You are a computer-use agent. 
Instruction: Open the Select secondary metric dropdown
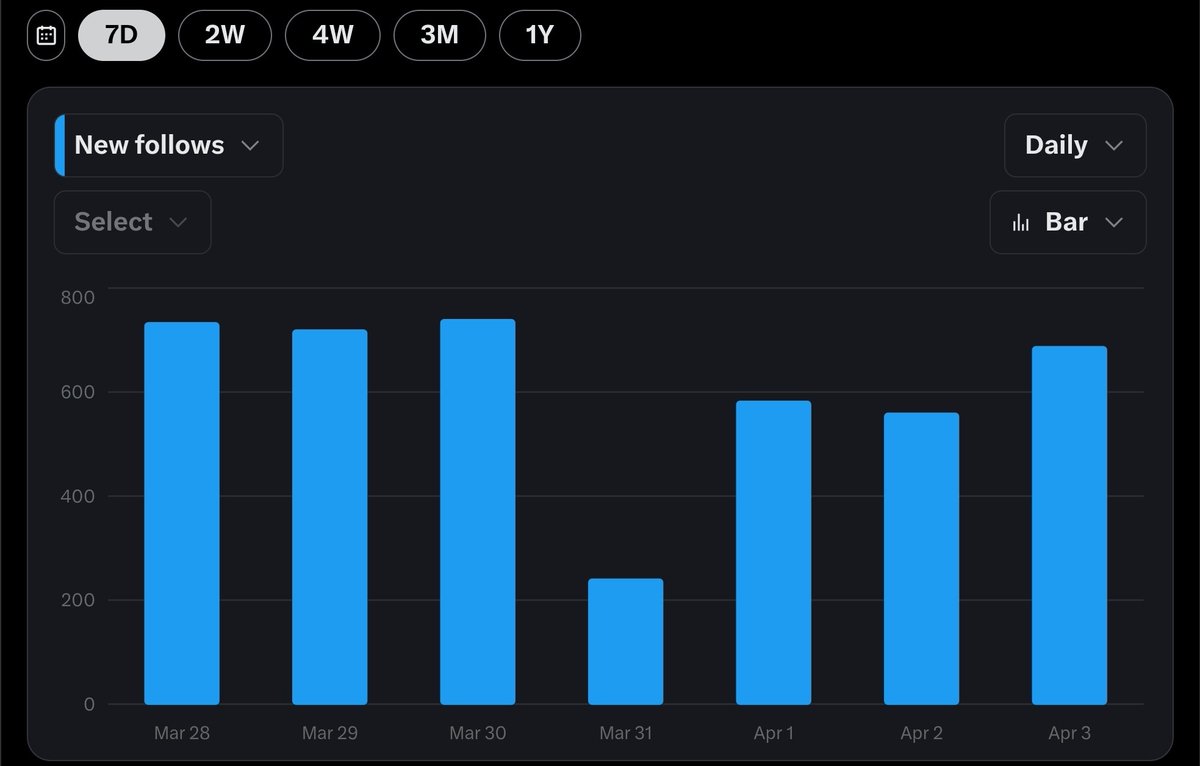tap(132, 222)
